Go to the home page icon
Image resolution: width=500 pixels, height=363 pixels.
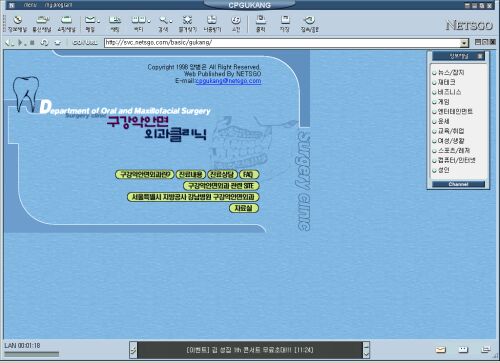(x=58, y=43)
